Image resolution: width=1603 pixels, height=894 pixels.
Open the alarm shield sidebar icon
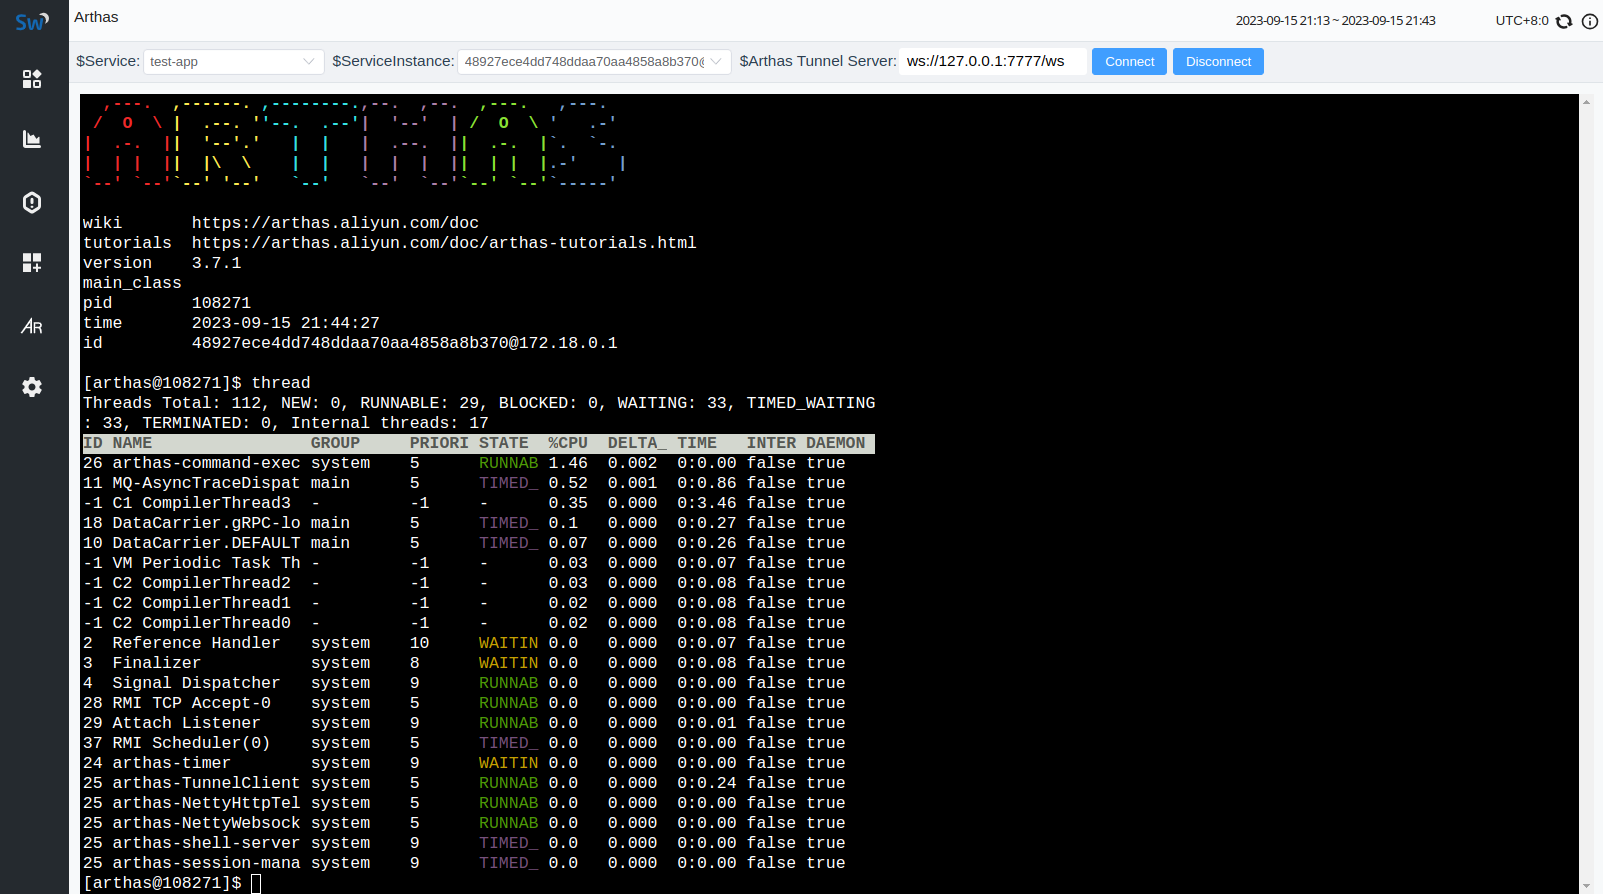coord(32,202)
